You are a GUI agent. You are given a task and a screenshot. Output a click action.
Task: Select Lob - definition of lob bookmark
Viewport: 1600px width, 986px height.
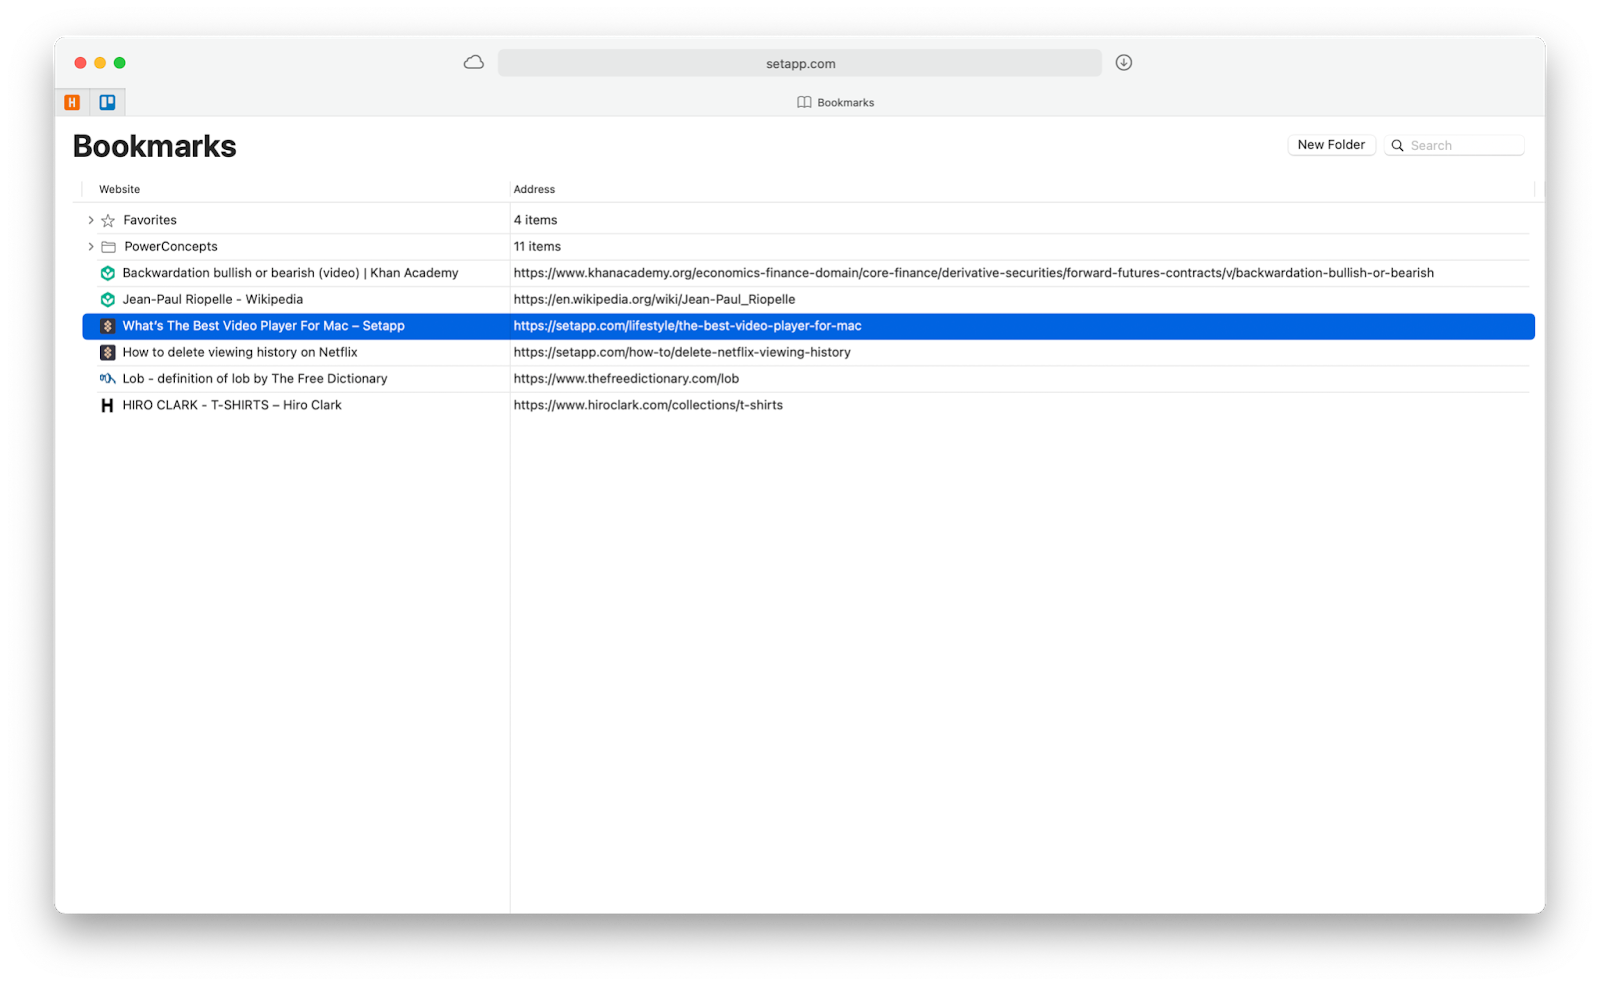[x=255, y=379]
